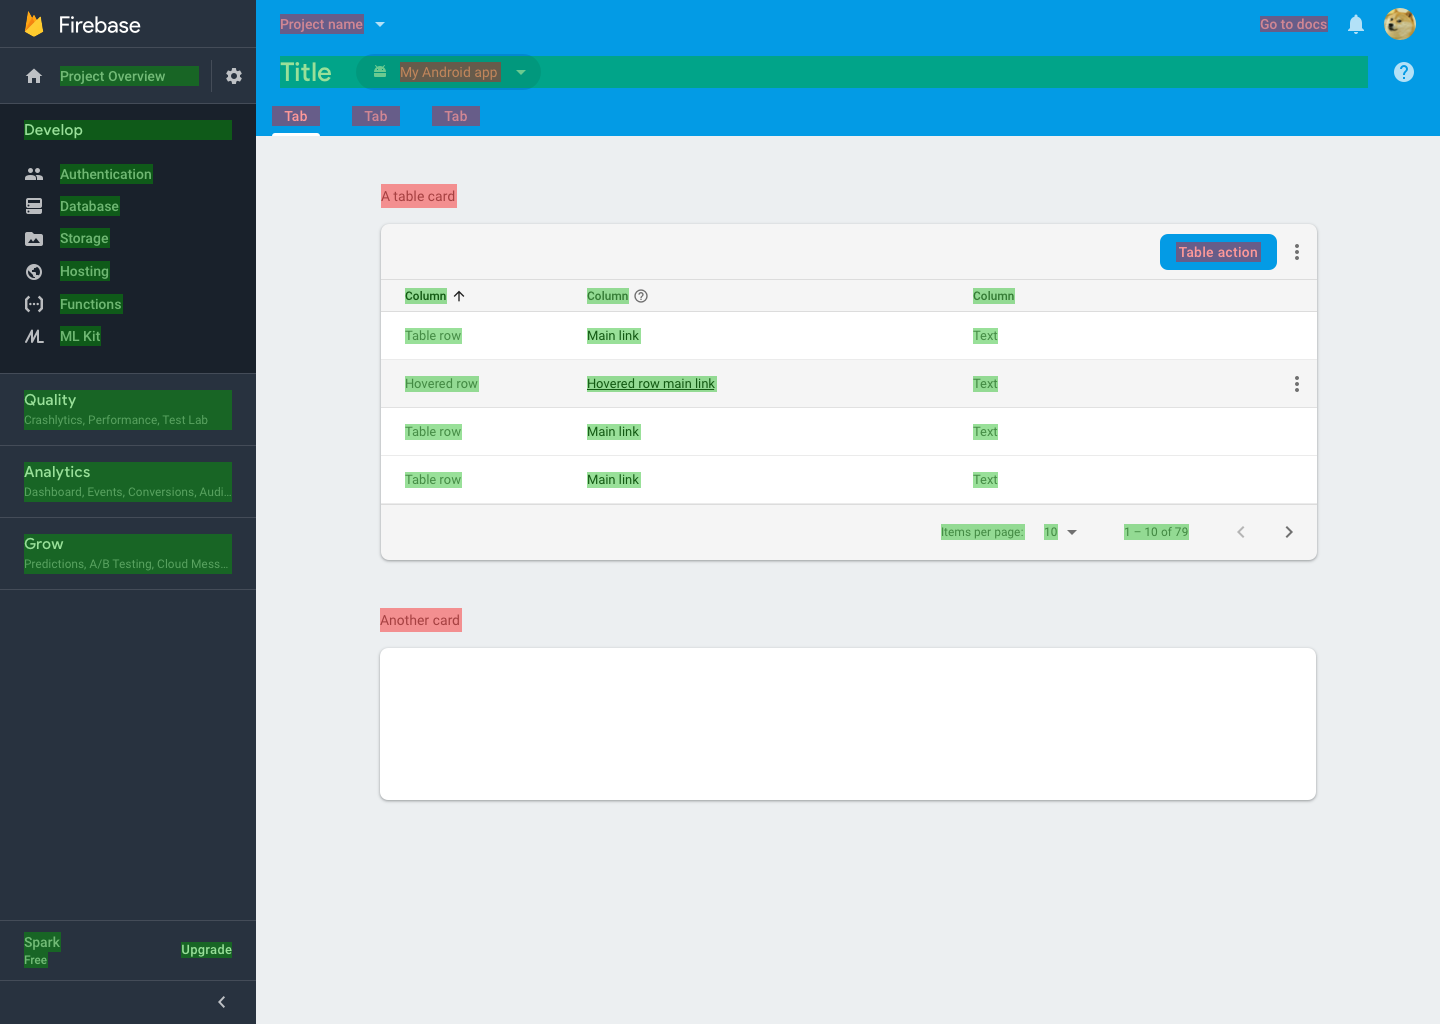The width and height of the screenshot is (1440, 1024).
Task: Collapse the left sidebar
Action: pyautogui.click(x=221, y=1001)
